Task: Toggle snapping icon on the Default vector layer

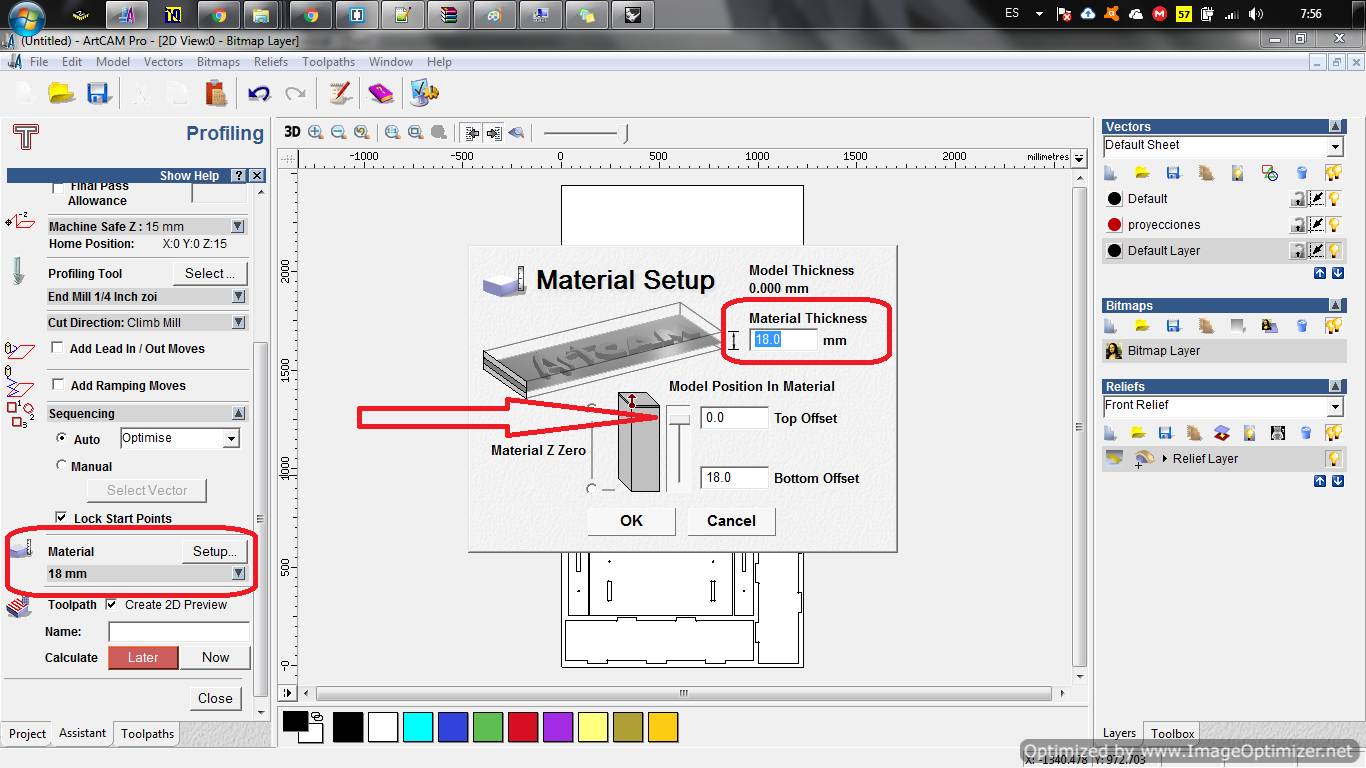Action: [x=1317, y=199]
